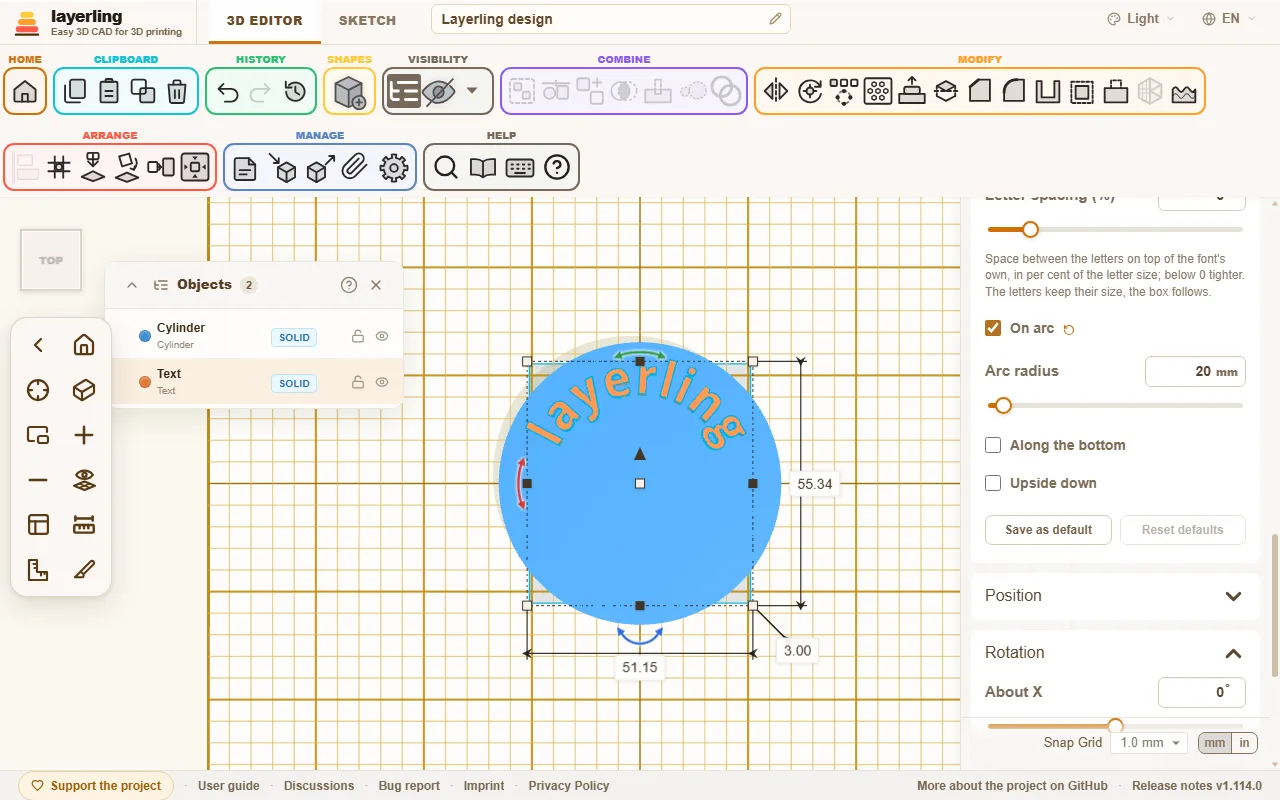Open the User guide link
This screenshot has width=1280, height=800.
click(x=229, y=786)
